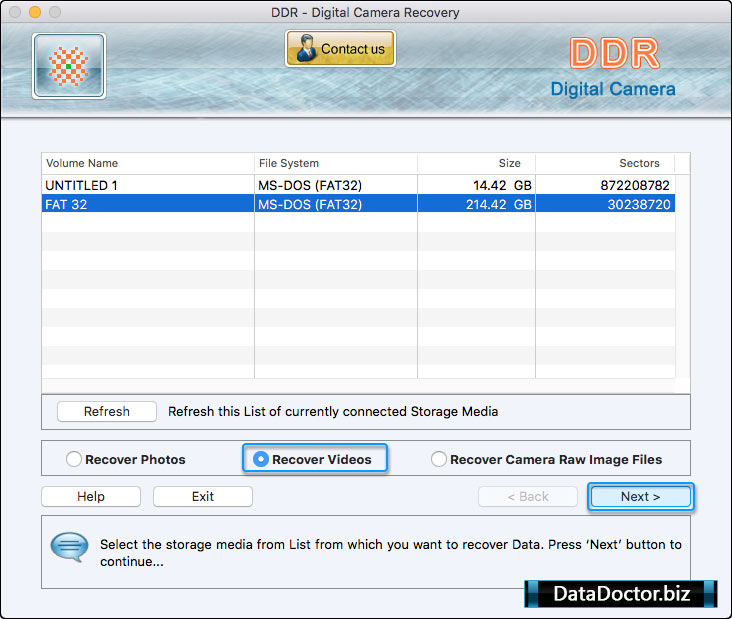Go to the Next step
The height and width of the screenshot is (619, 732).
(x=640, y=496)
